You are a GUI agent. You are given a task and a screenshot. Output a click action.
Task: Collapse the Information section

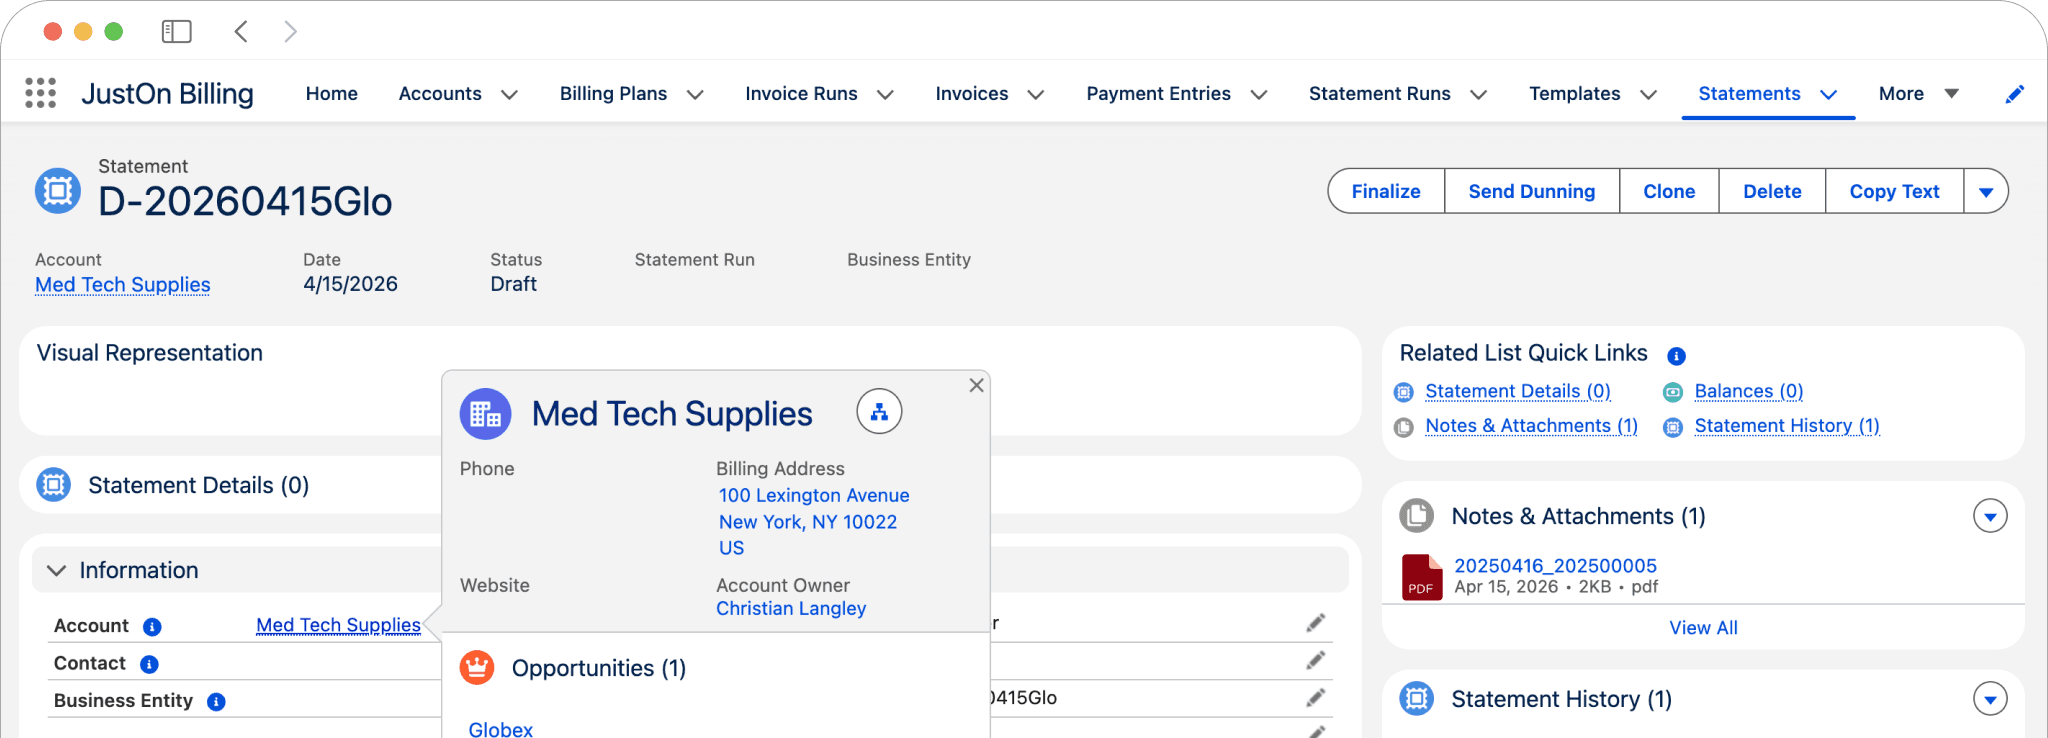click(57, 570)
